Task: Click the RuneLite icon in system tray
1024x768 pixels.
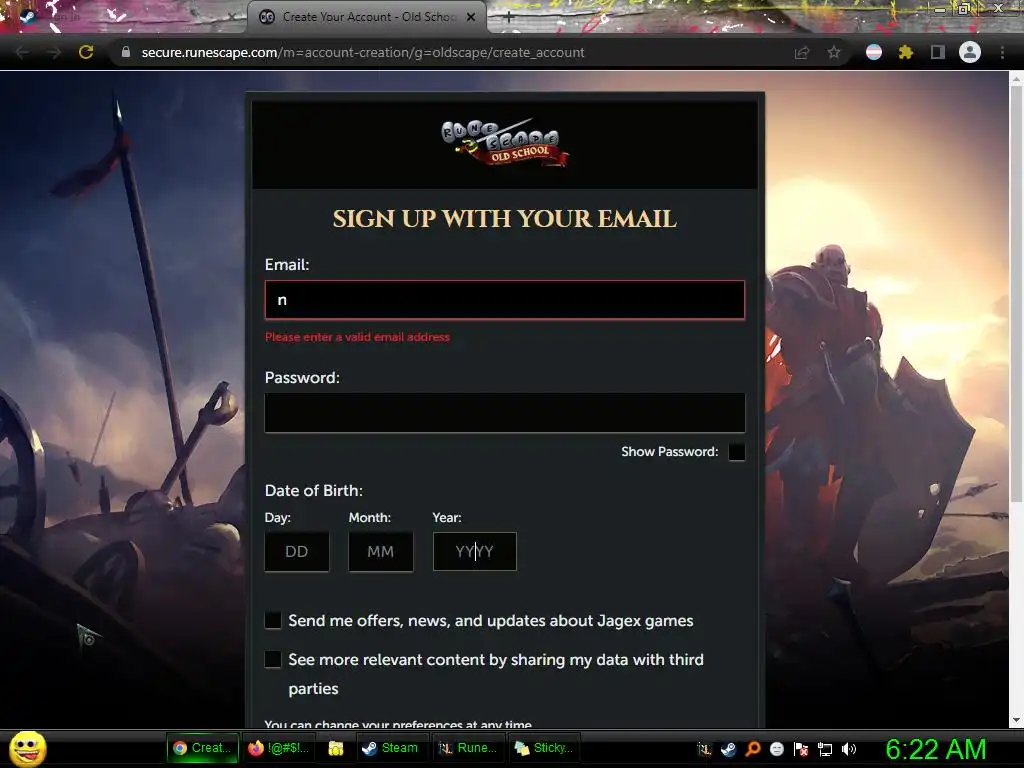Action: (705, 749)
